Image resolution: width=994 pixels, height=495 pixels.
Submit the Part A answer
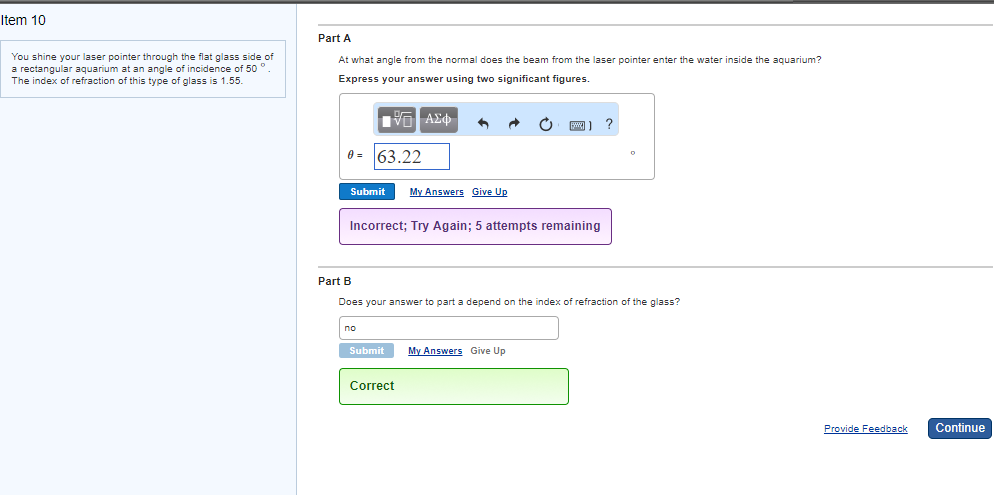click(x=367, y=191)
